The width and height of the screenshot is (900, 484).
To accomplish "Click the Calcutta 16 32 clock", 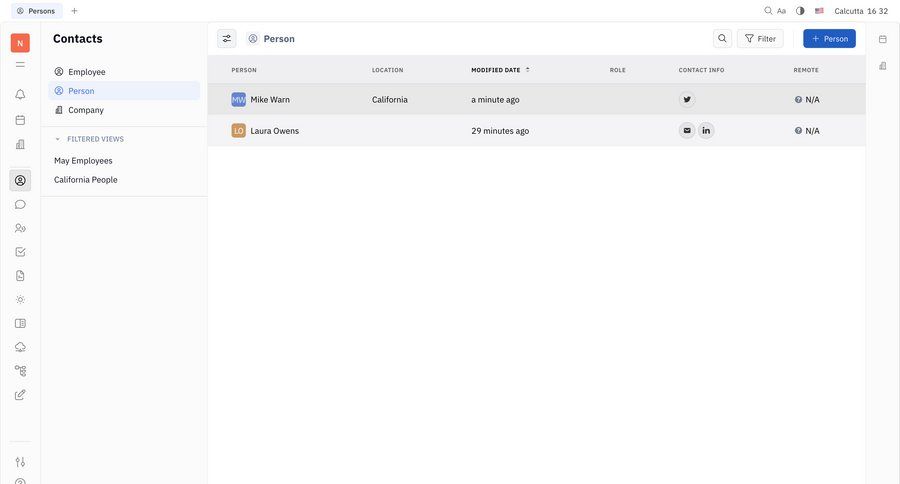I will [x=861, y=11].
